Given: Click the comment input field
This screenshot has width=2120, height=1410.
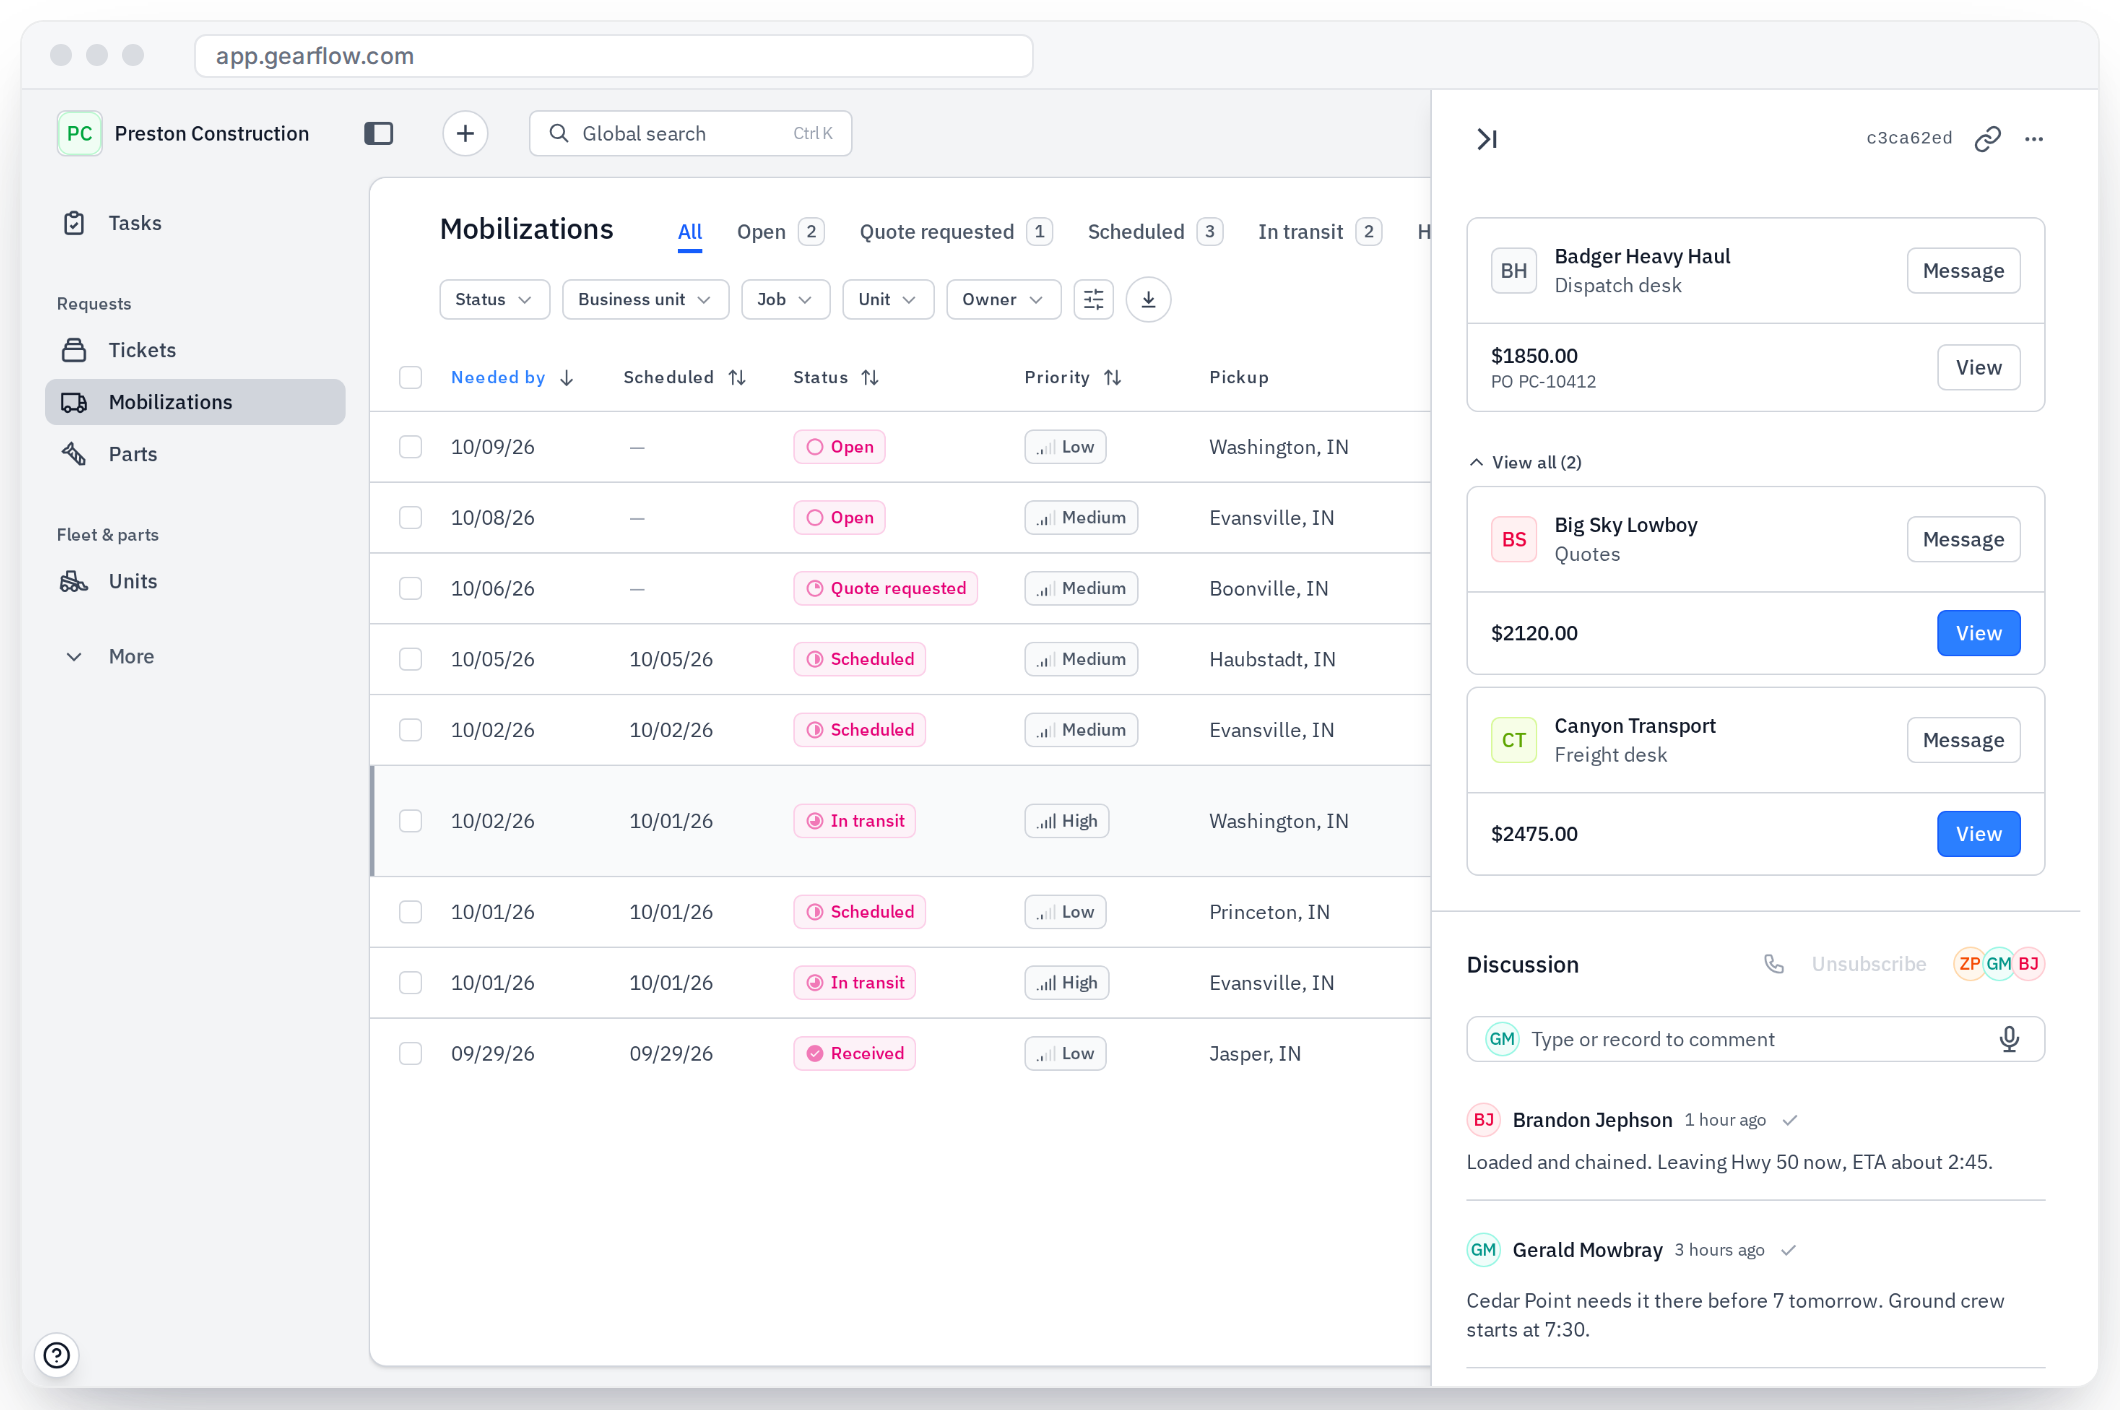Looking at the screenshot, I should pos(1755,1039).
